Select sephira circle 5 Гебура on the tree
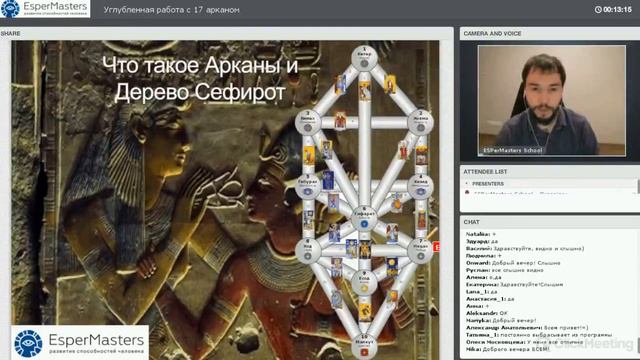640x360 pixels. pos(308,187)
